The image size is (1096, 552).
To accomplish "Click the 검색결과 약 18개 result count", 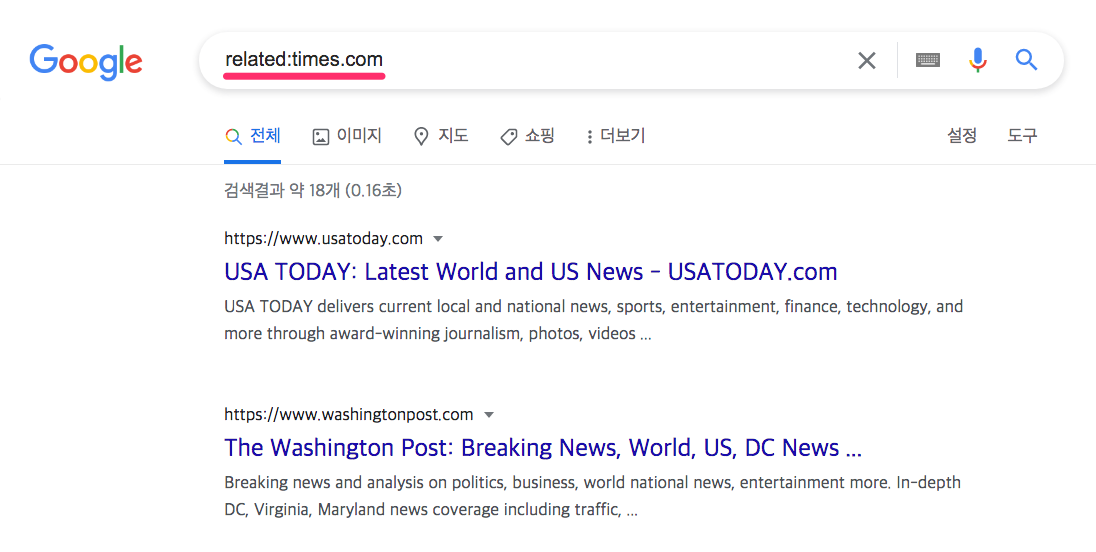I will [x=312, y=190].
